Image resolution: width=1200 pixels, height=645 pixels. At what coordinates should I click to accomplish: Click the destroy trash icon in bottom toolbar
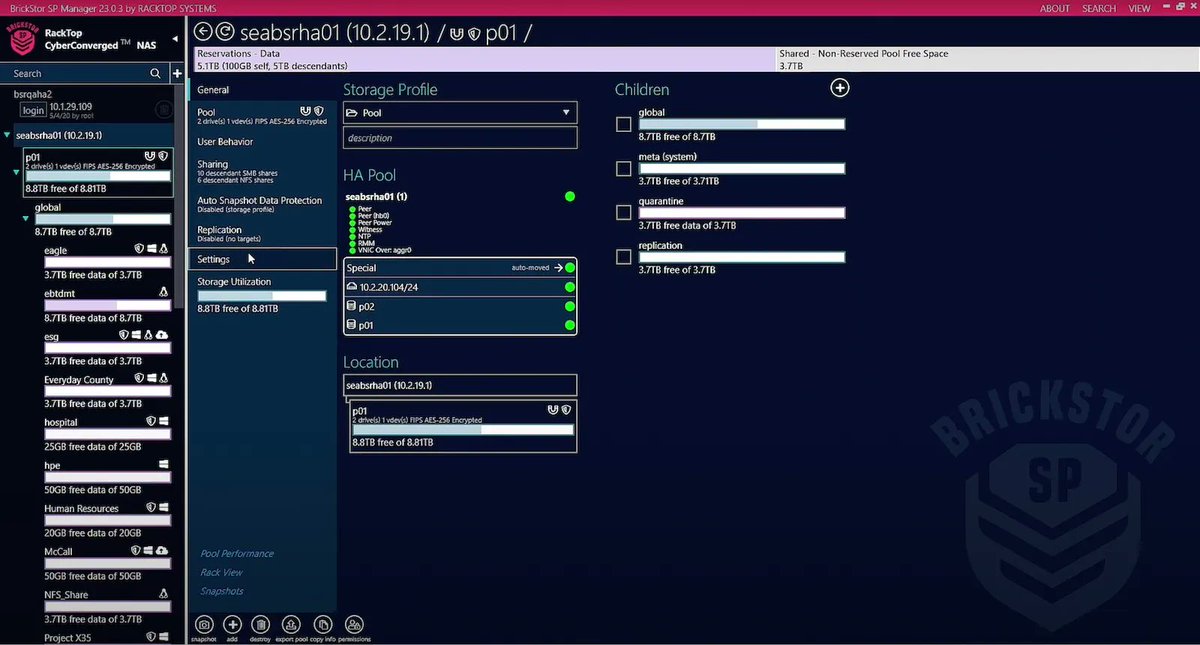(x=261, y=624)
